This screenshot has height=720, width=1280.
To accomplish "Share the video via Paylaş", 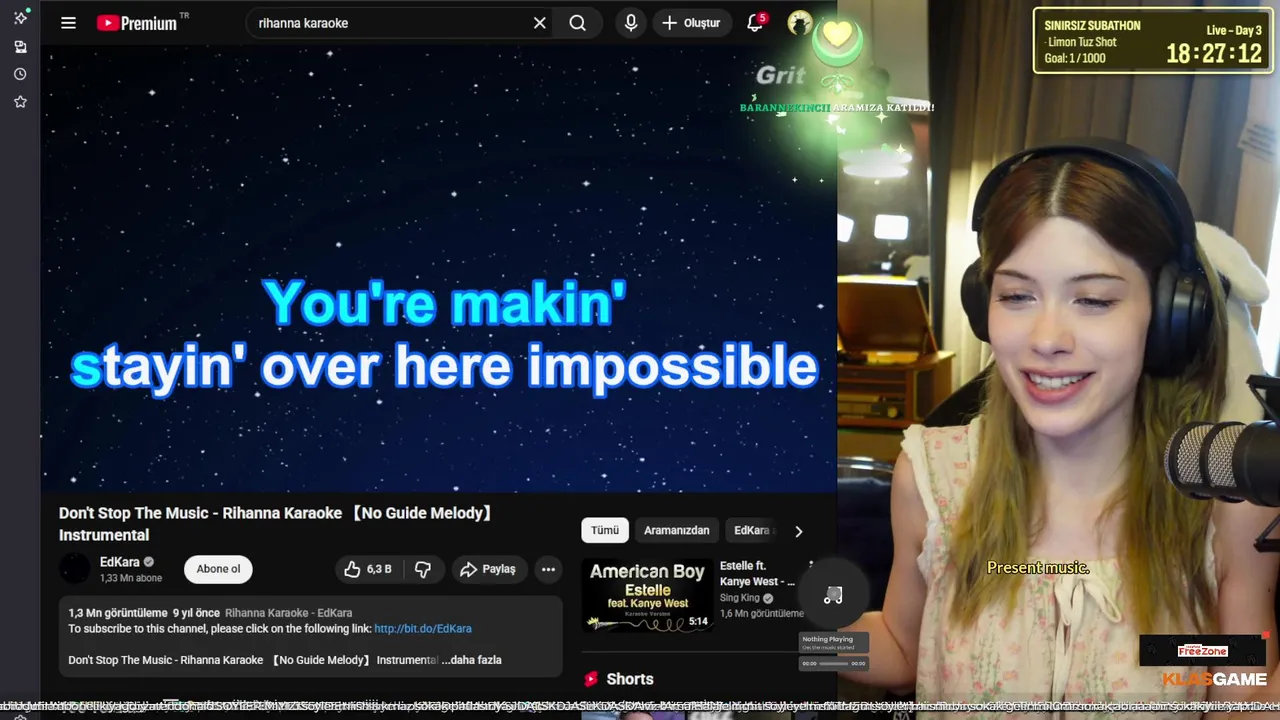I will pyautogui.click(x=488, y=569).
